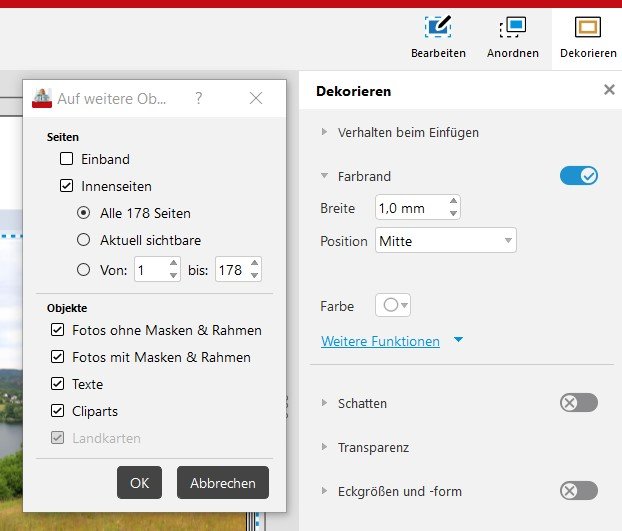622x531 pixels.
Task: Select Alle 178 Seiten radio option
Action: [x=83, y=213]
